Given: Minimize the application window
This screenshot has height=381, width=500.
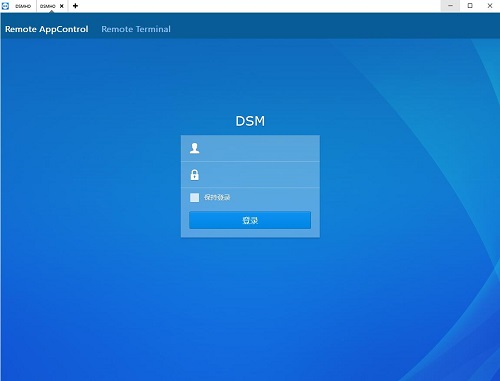Looking at the screenshot, I should coord(450,6).
